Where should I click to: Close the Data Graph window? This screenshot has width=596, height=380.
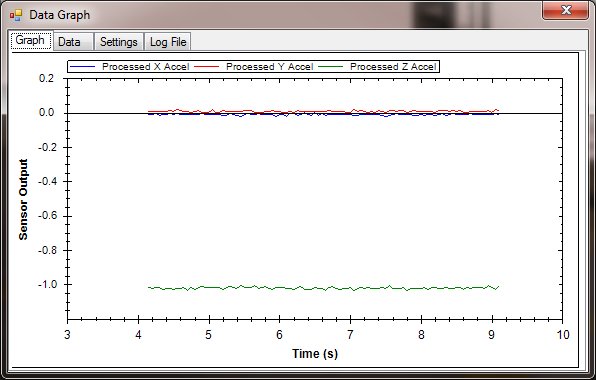(566, 10)
